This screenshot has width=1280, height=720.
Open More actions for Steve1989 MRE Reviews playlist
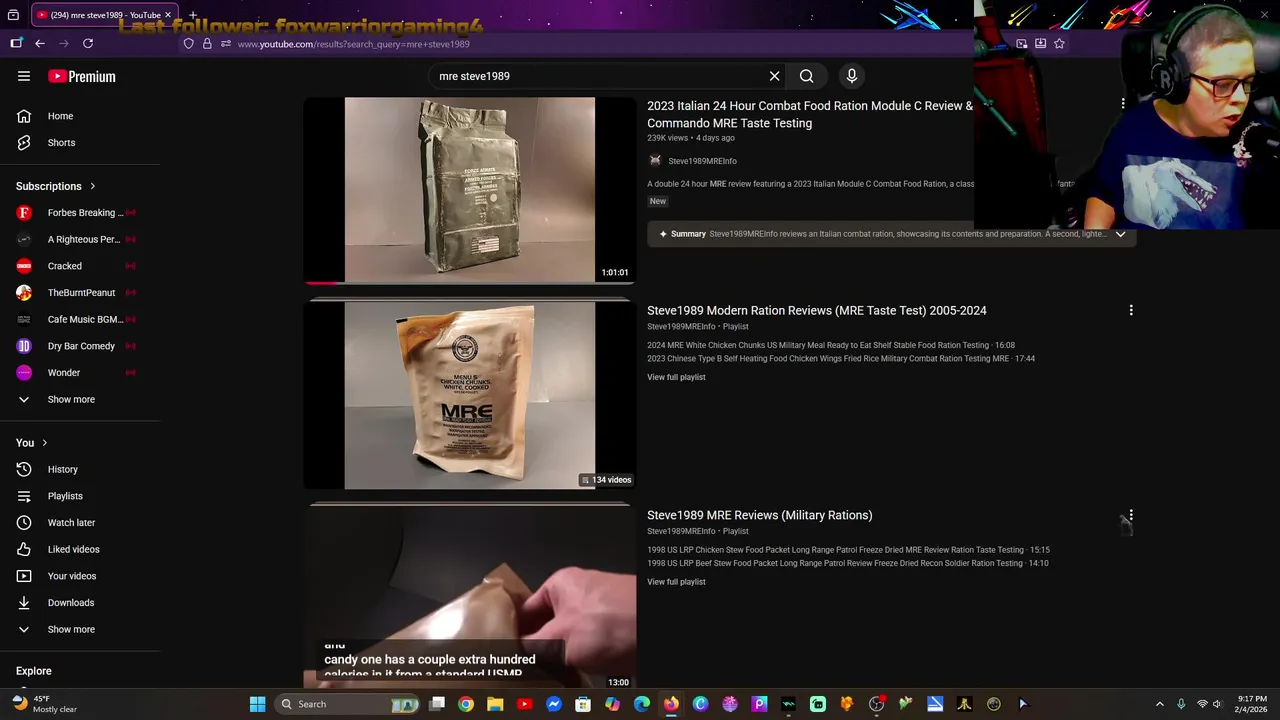coord(1131,515)
